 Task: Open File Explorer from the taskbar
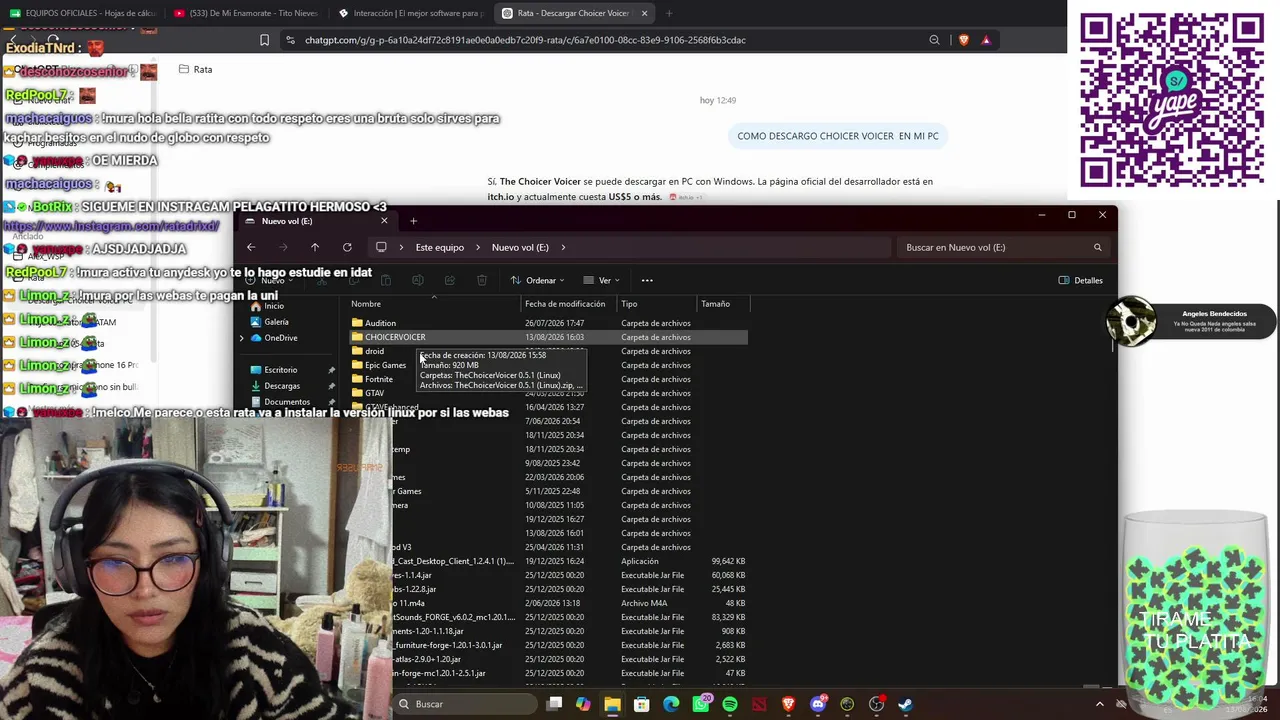tap(612, 704)
